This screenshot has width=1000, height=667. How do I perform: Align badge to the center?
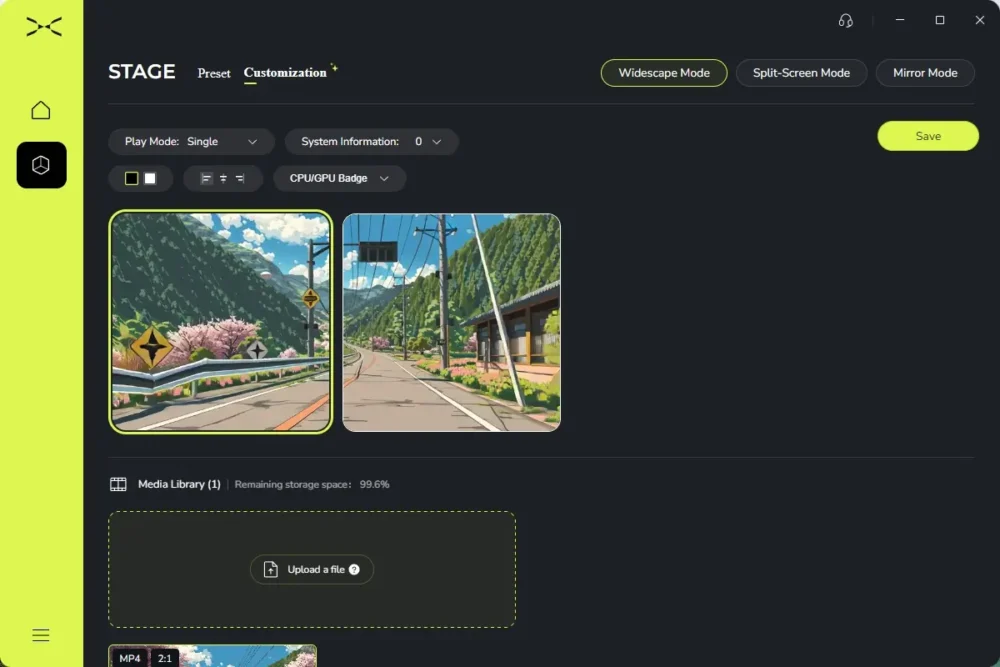(223, 179)
